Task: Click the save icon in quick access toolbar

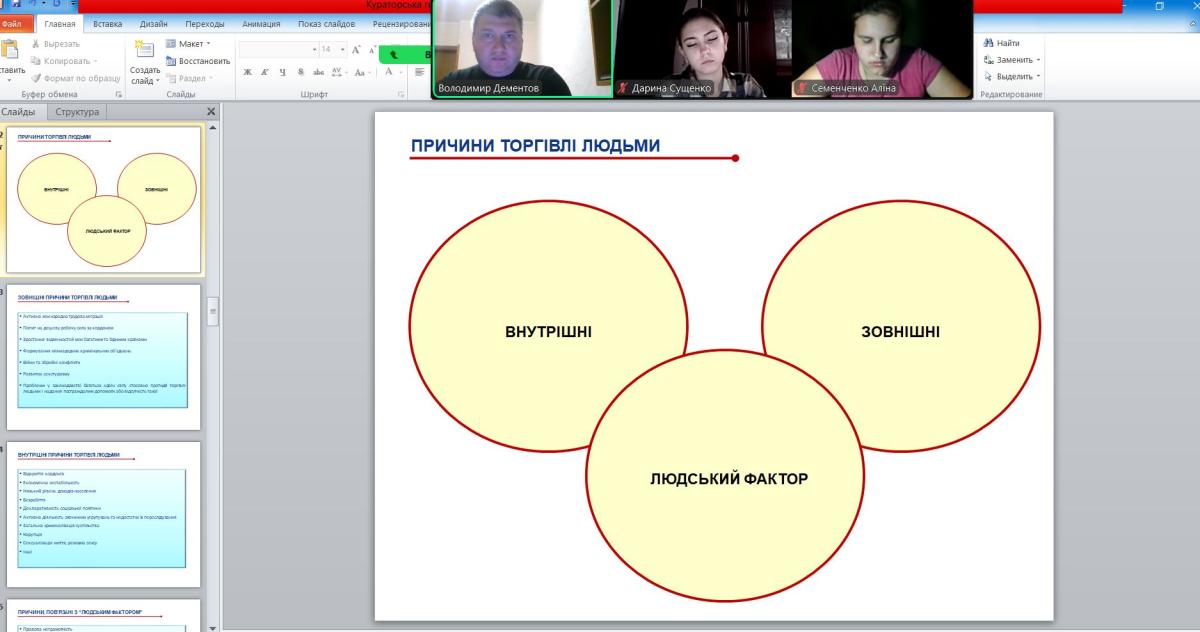Action: 16,5
